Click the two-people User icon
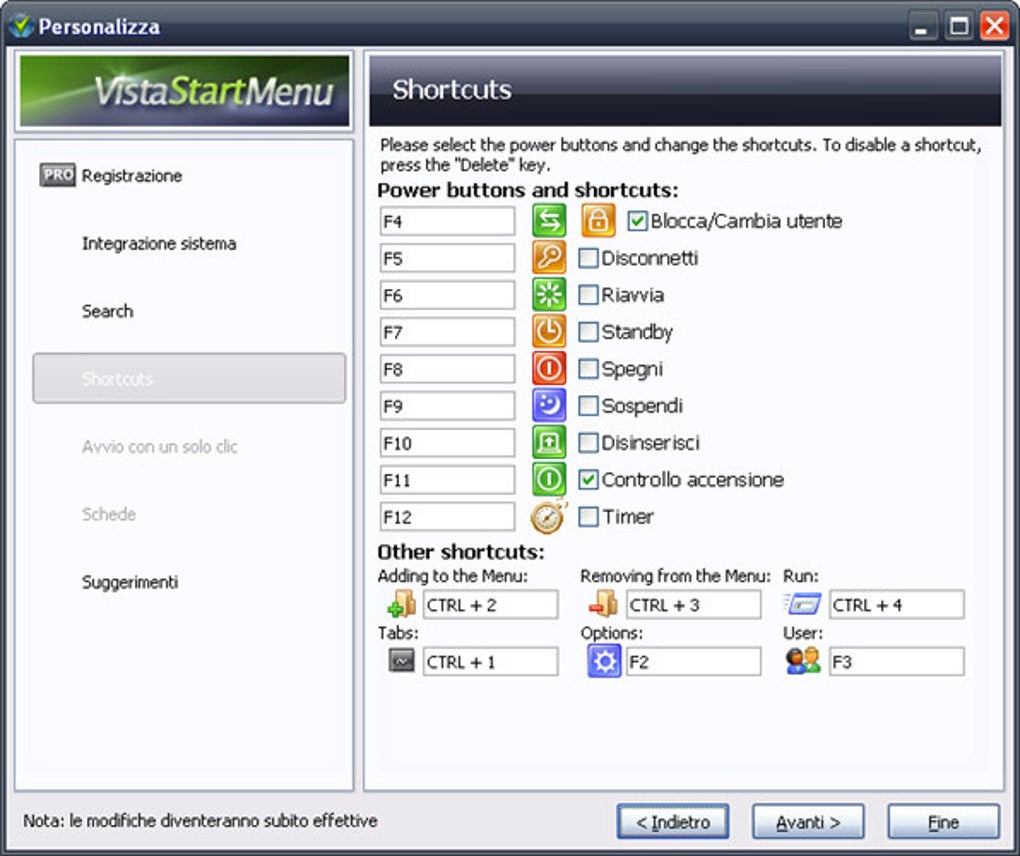This screenshot has height=856, width=1020. [803, 662]
